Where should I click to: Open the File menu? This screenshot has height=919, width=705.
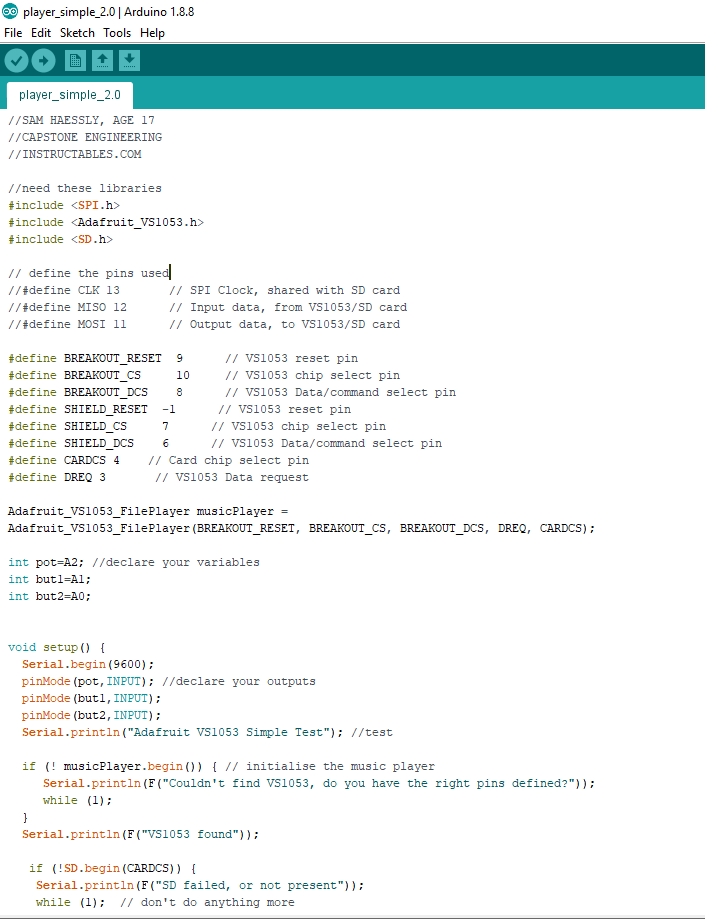click(13, 33)
